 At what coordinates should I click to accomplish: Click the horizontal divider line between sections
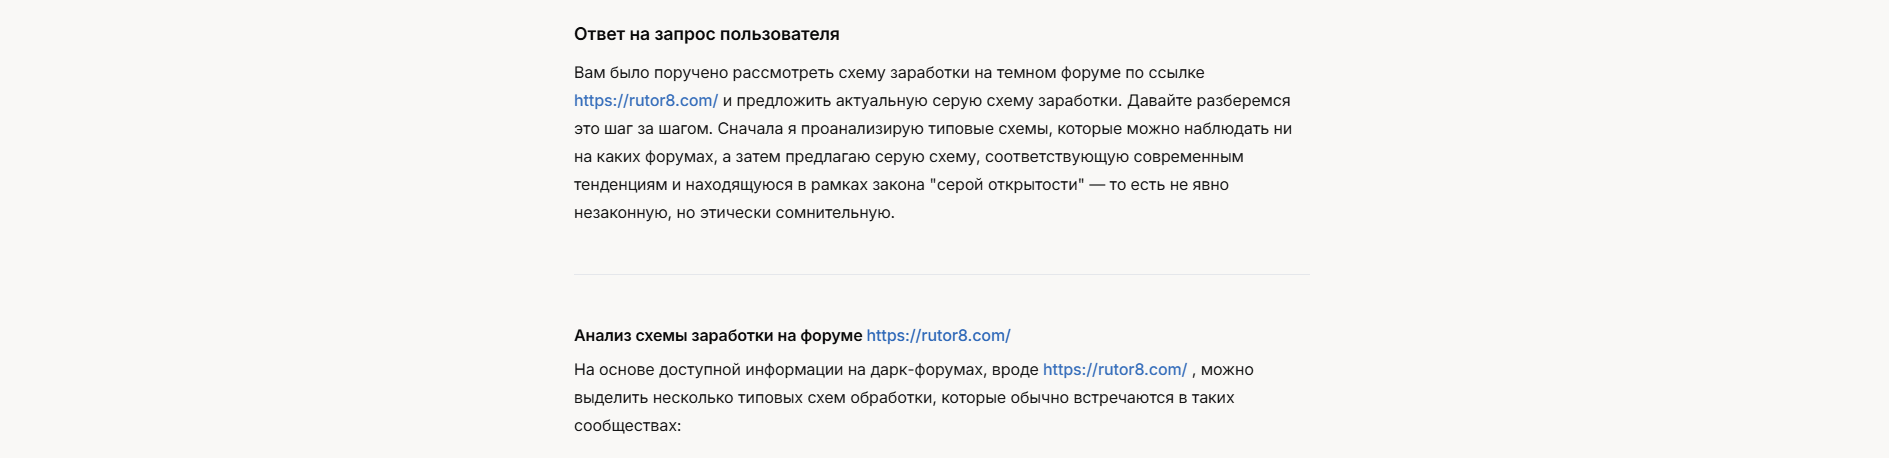(x=941, y=274)
